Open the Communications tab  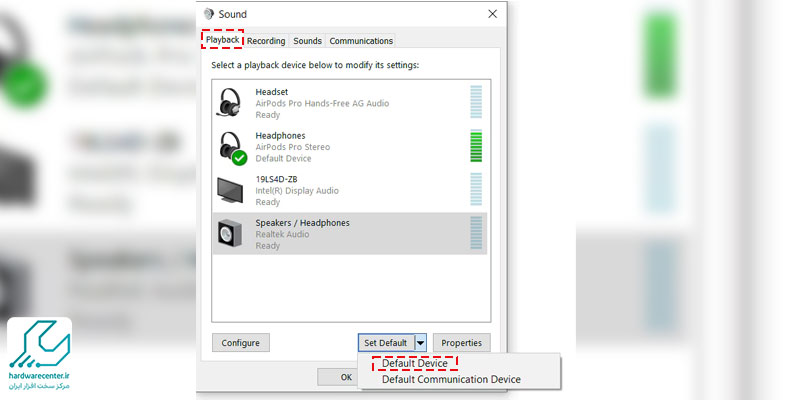click(x=361, y=41)
